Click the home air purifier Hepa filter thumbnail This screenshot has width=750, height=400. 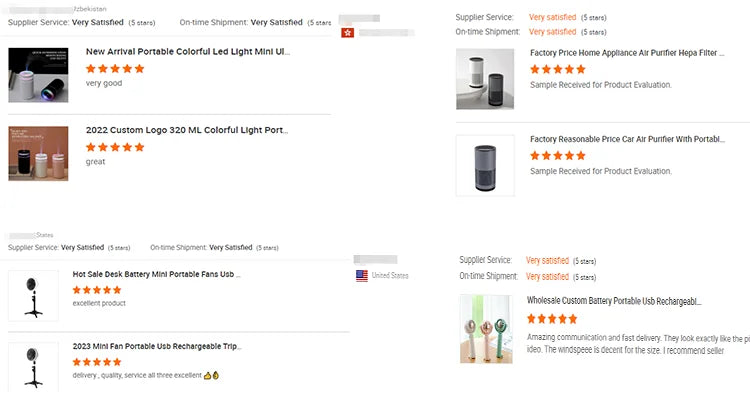click(x=485, y=79)
